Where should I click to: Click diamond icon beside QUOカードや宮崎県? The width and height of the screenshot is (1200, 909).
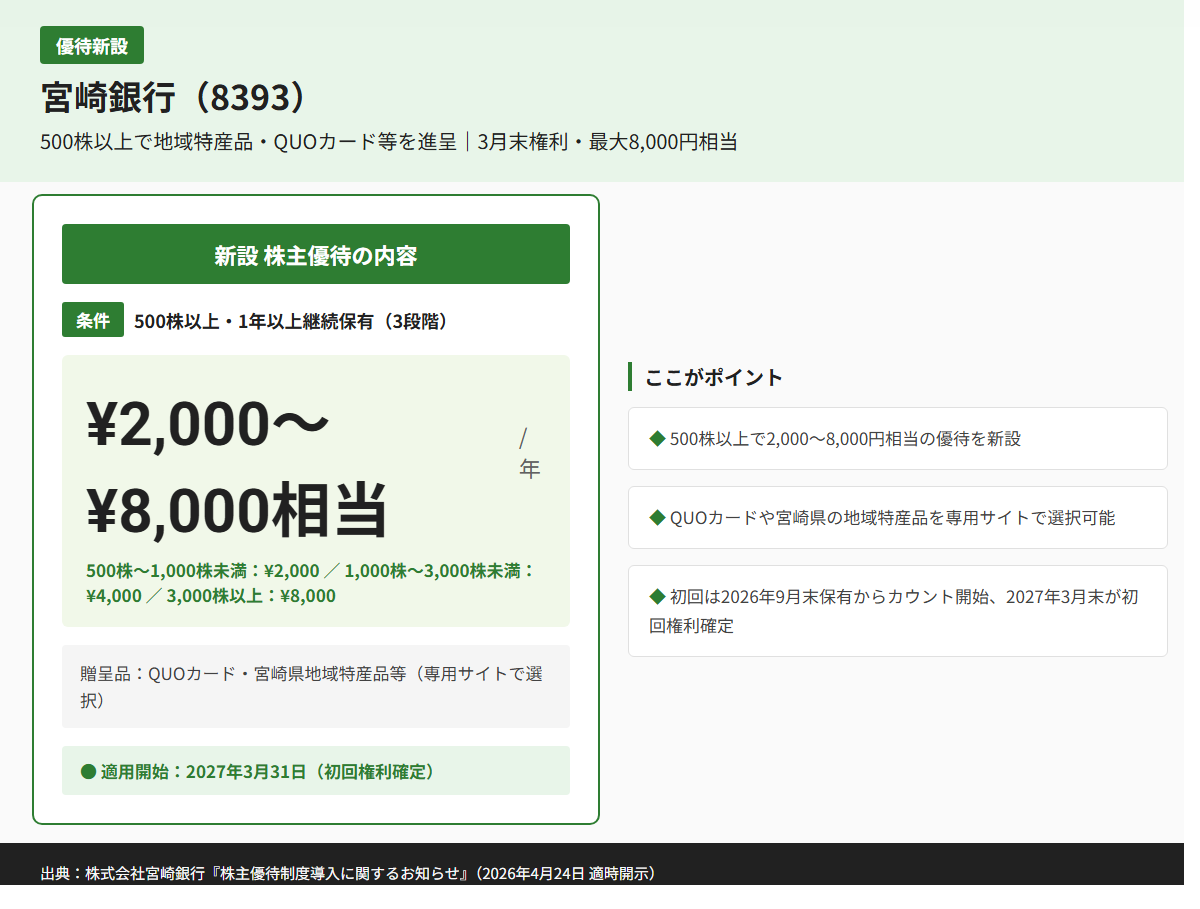(657, 517)
